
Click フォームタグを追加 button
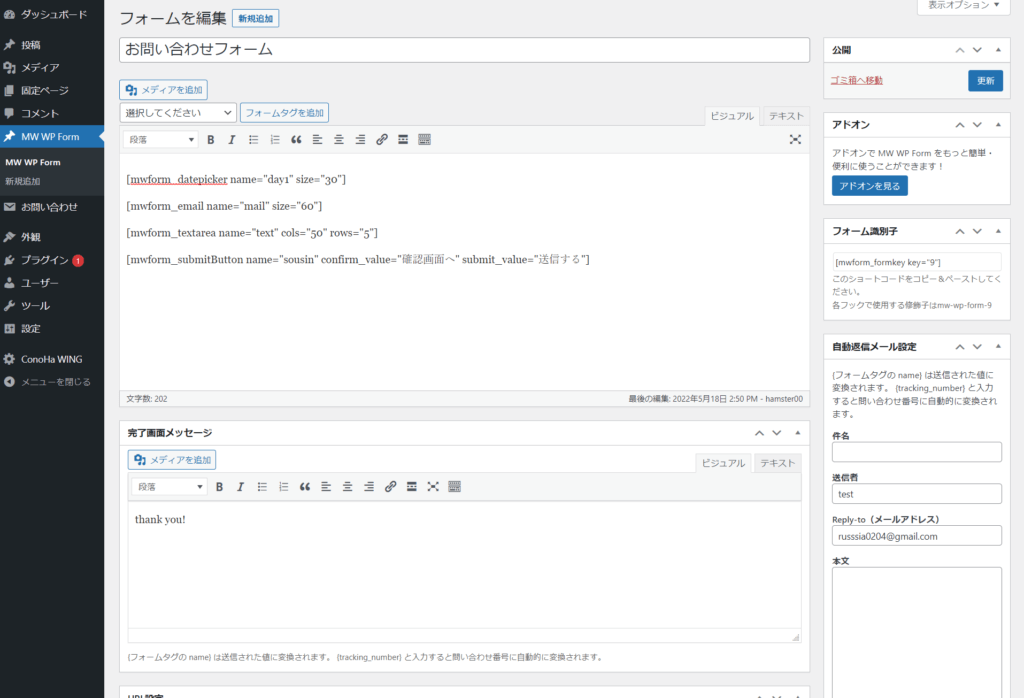click(284, 113)
